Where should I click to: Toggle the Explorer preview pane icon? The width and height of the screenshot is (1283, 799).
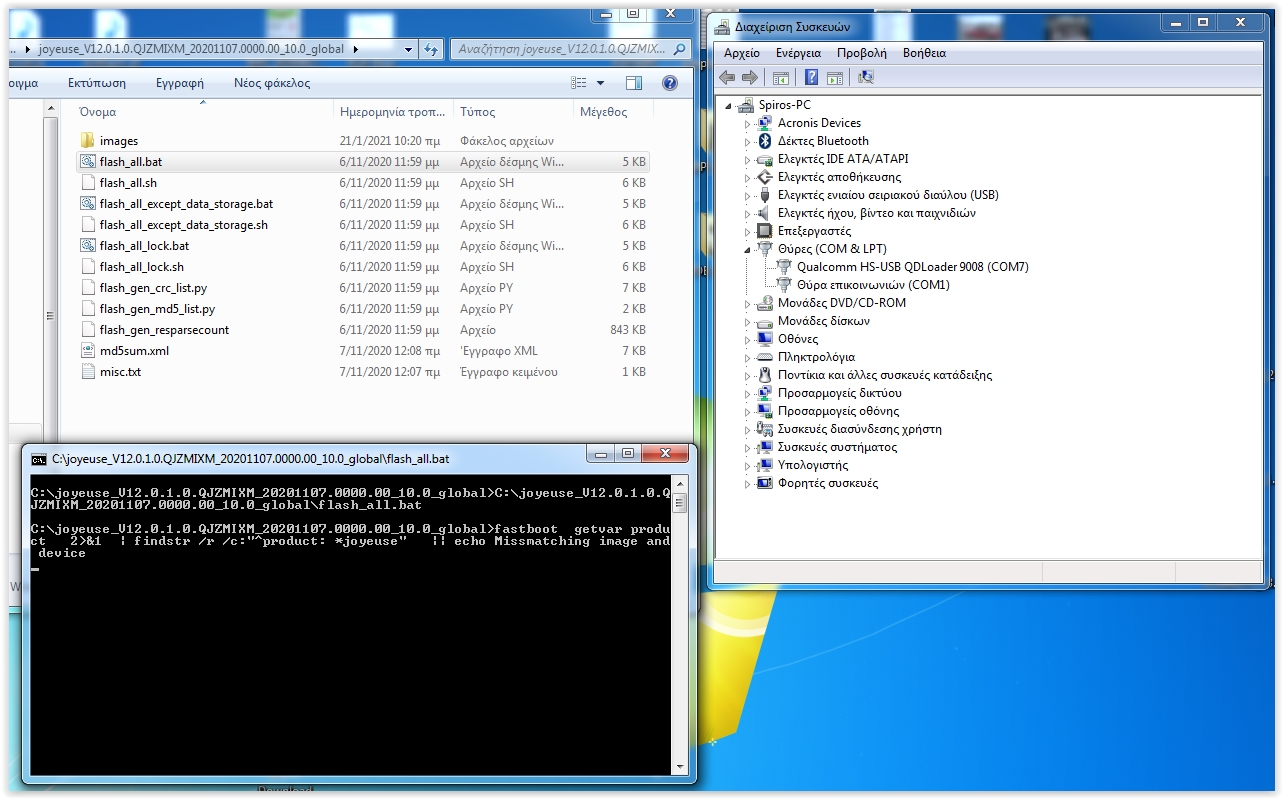[x=633, y=83]
